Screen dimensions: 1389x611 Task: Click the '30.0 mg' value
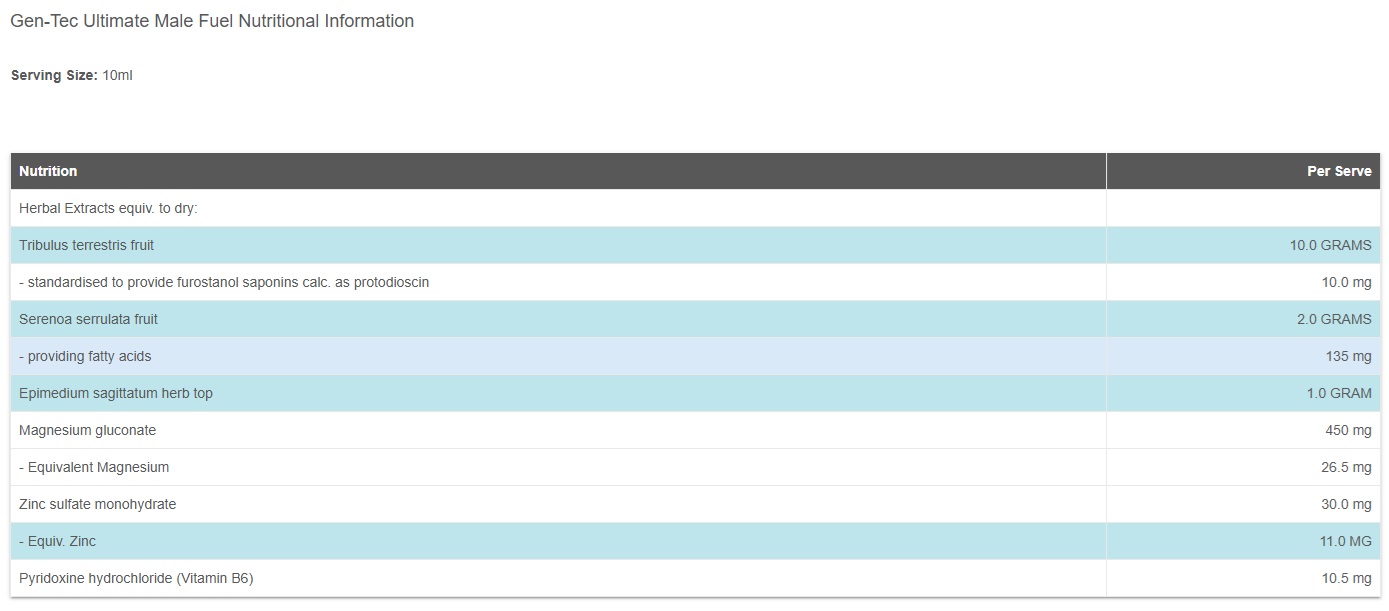[1346, 504]
